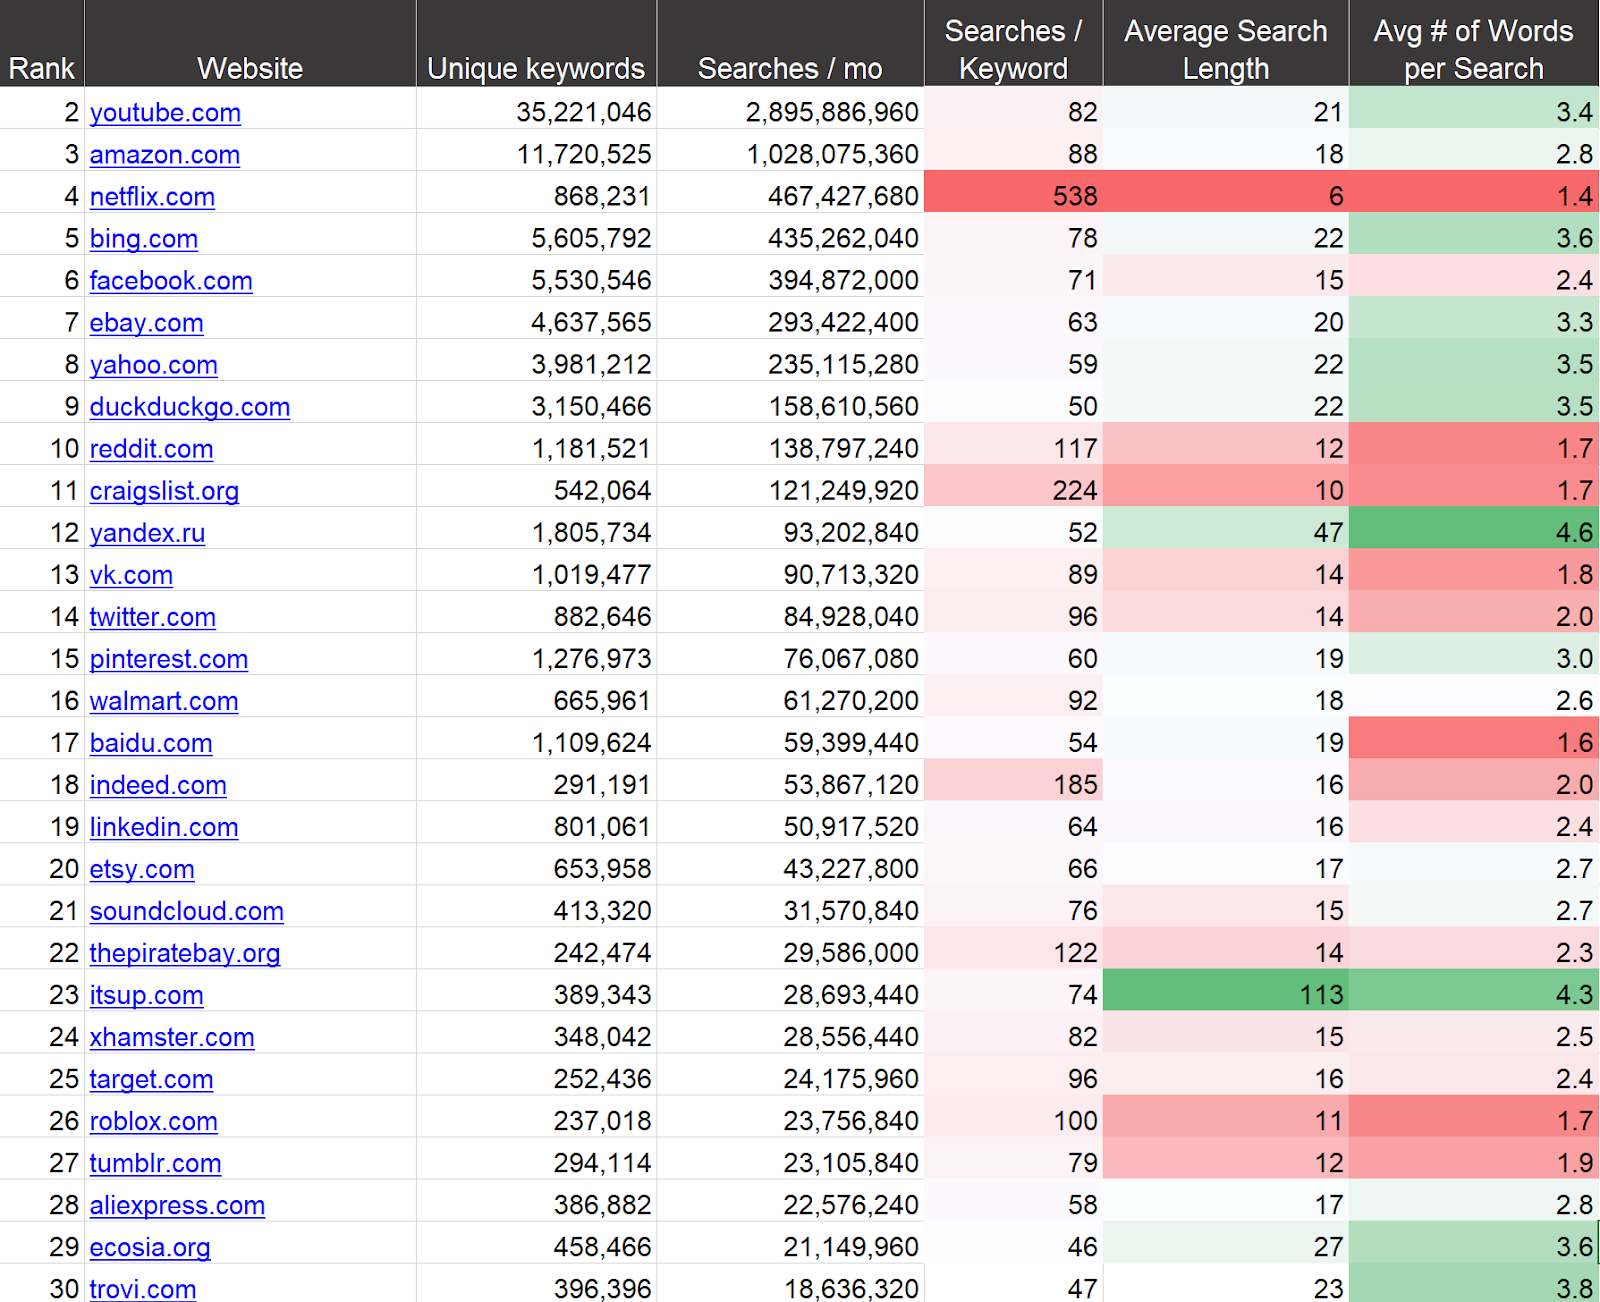Open the yahoo.com link
Image resolution: width=1600 pixels, height=1302 pixels.
coord(154,365)
